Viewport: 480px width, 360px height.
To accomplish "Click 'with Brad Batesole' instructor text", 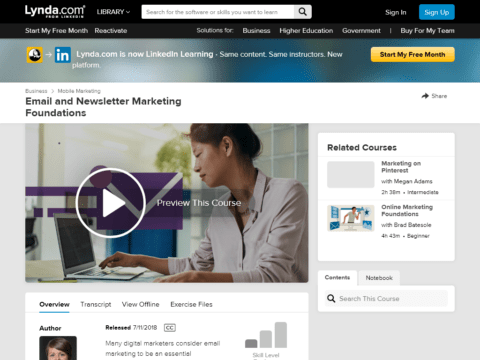I will (406, 225).
